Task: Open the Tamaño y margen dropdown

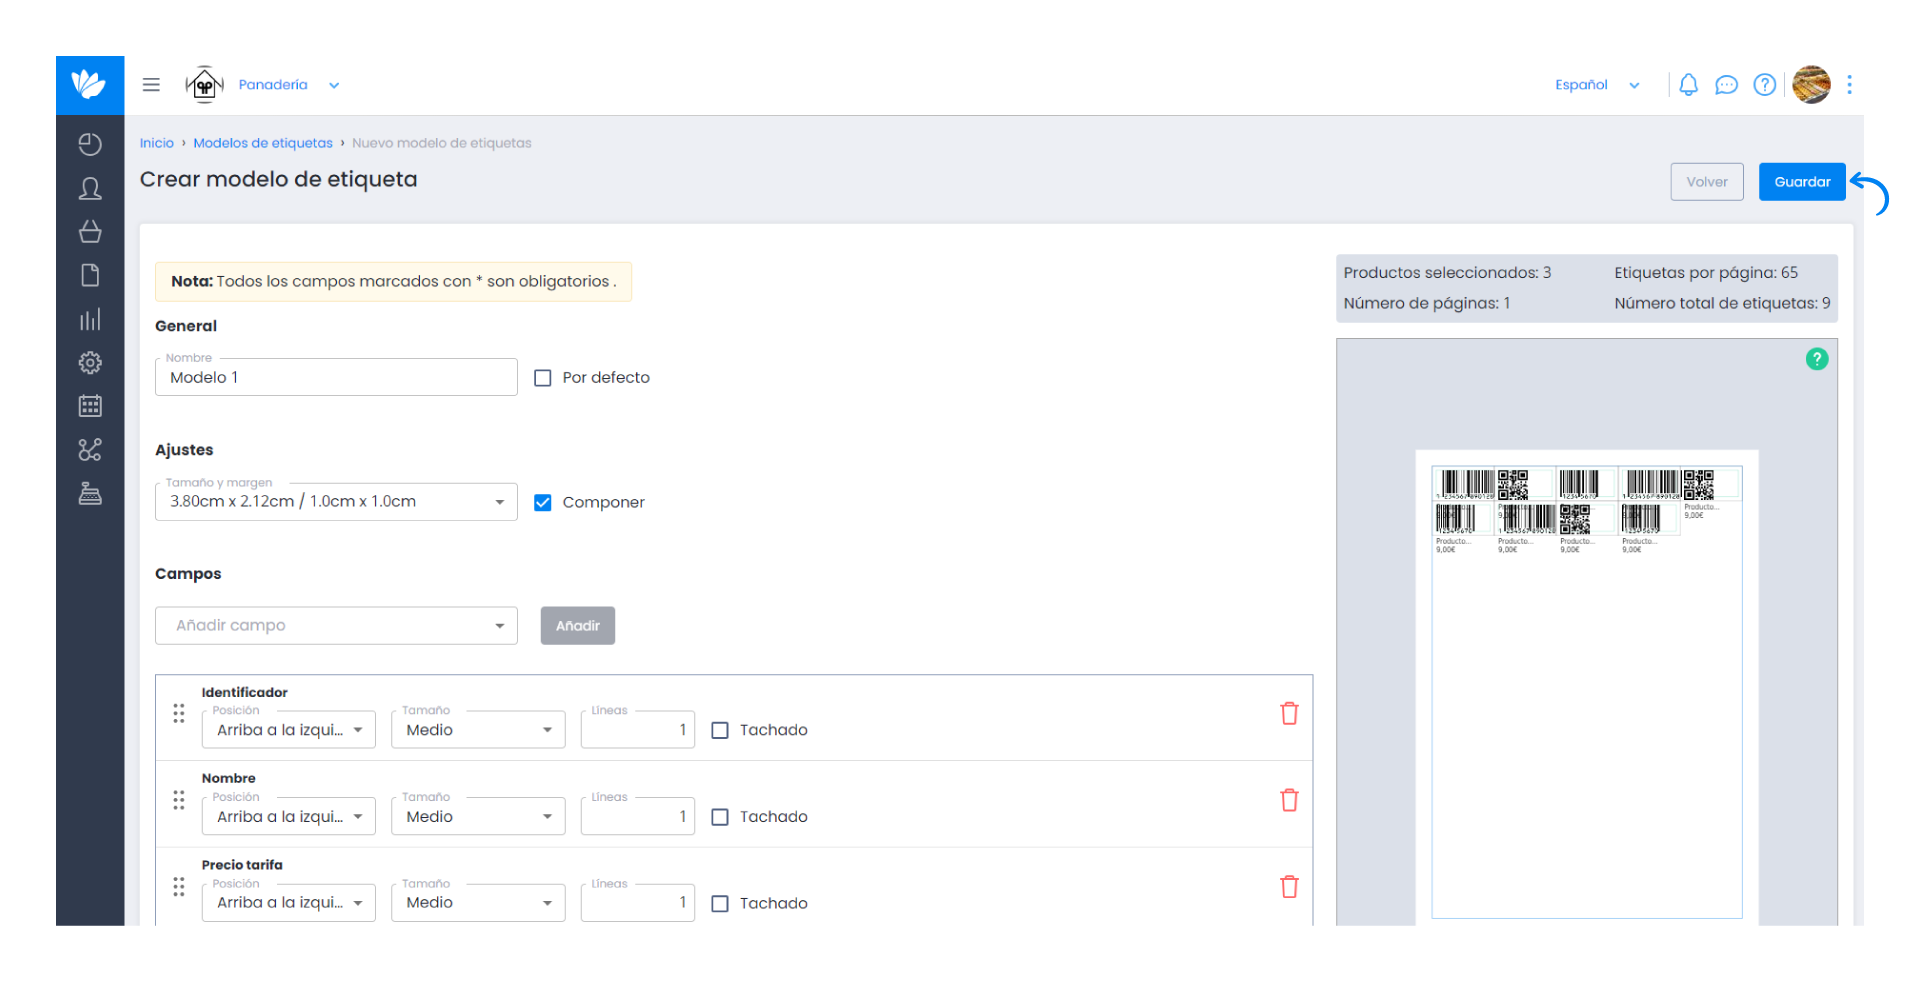Action: click(x=336, y=502)
